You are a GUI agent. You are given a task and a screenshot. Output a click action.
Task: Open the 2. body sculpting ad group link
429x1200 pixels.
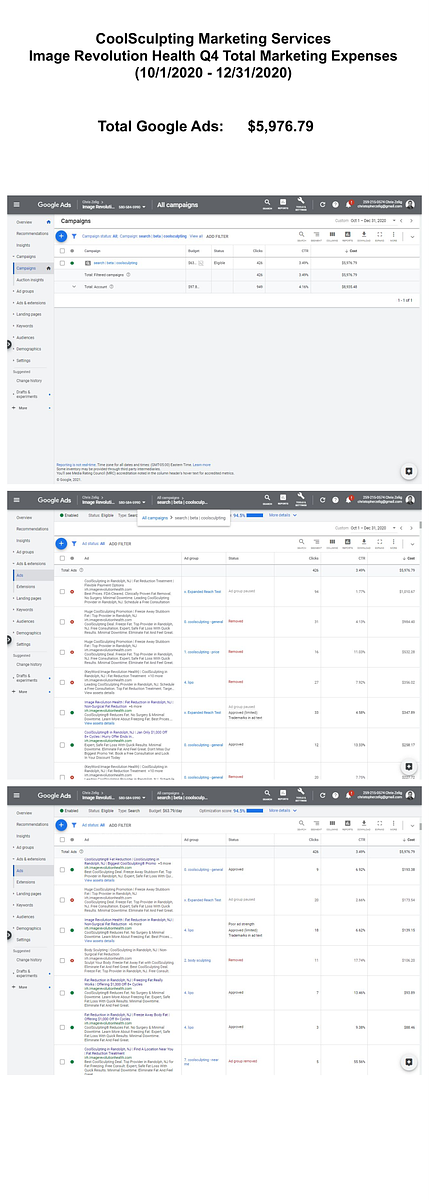coord(196,958)
